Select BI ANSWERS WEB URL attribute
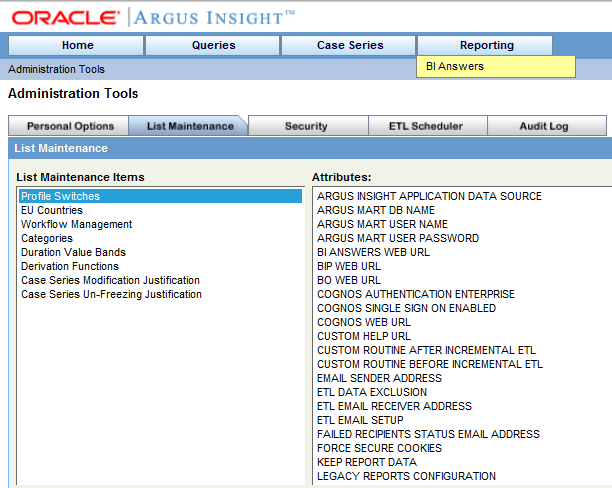The width and height of the screenshot is (612, 488). pos(374,252)
